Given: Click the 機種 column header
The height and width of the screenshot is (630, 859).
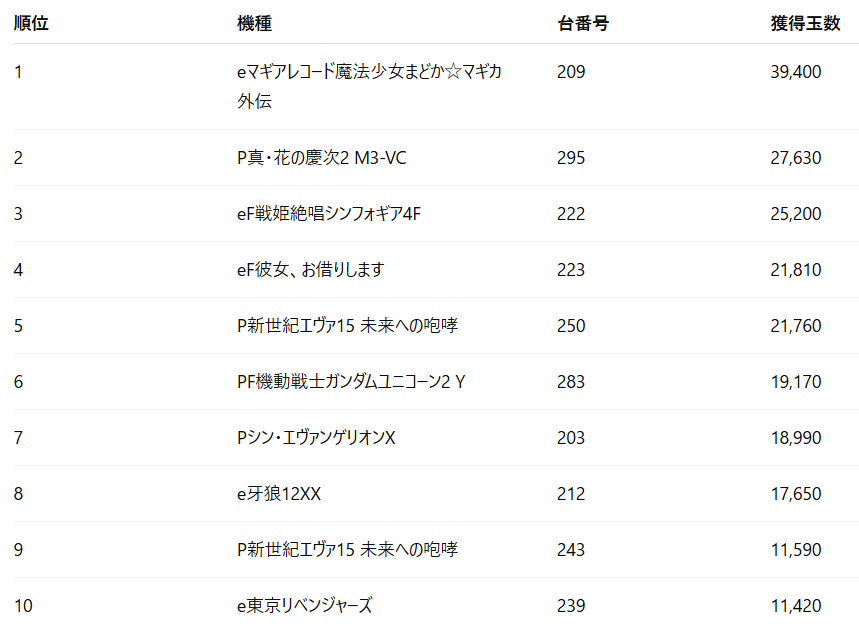Looking at the screenshot, I should tap(254, 23).
